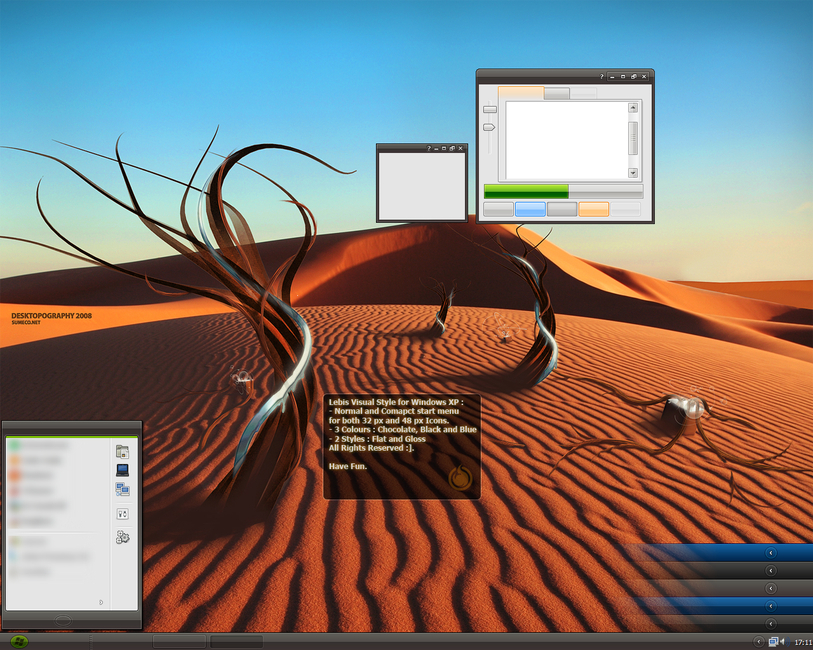The image size is (813, 650).
Task: Minimize the large sample window
Action: click(612, 76)
